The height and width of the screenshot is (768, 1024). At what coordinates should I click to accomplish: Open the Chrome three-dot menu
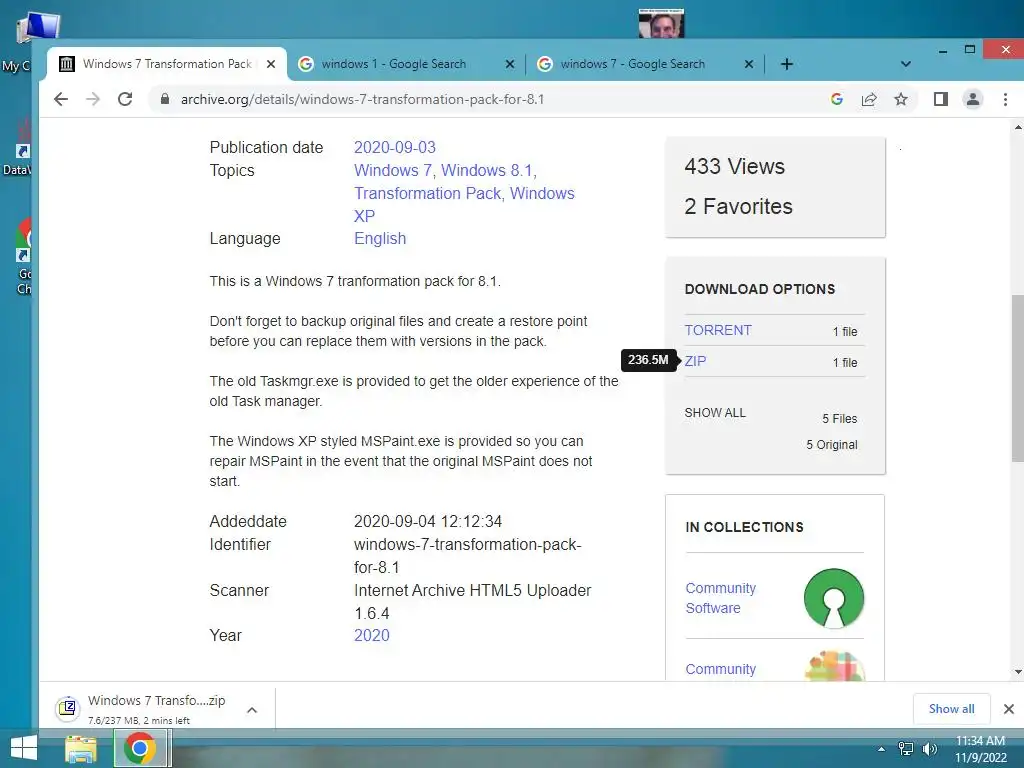pos(1005,99)
